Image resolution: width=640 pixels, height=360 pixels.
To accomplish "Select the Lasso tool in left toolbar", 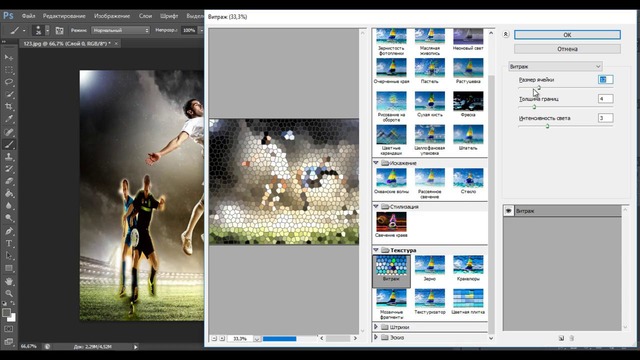I will (9, 82).
